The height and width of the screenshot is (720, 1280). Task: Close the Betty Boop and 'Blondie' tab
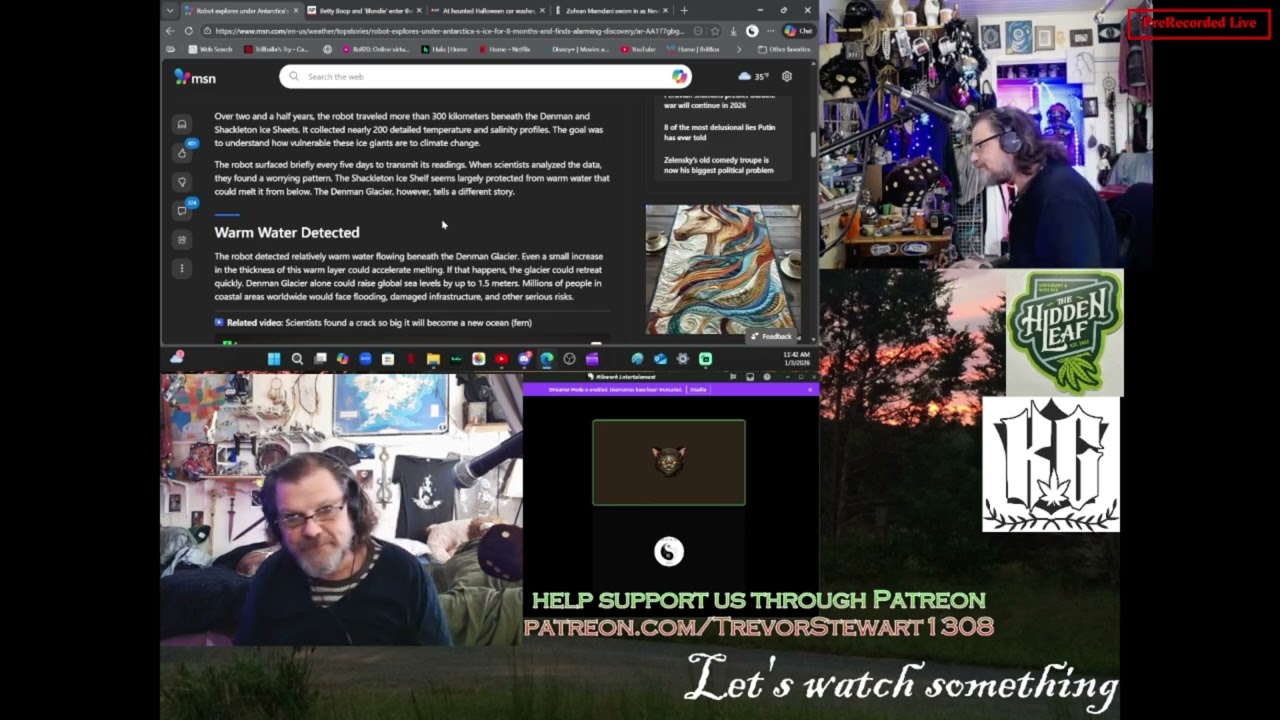point(419,10)
